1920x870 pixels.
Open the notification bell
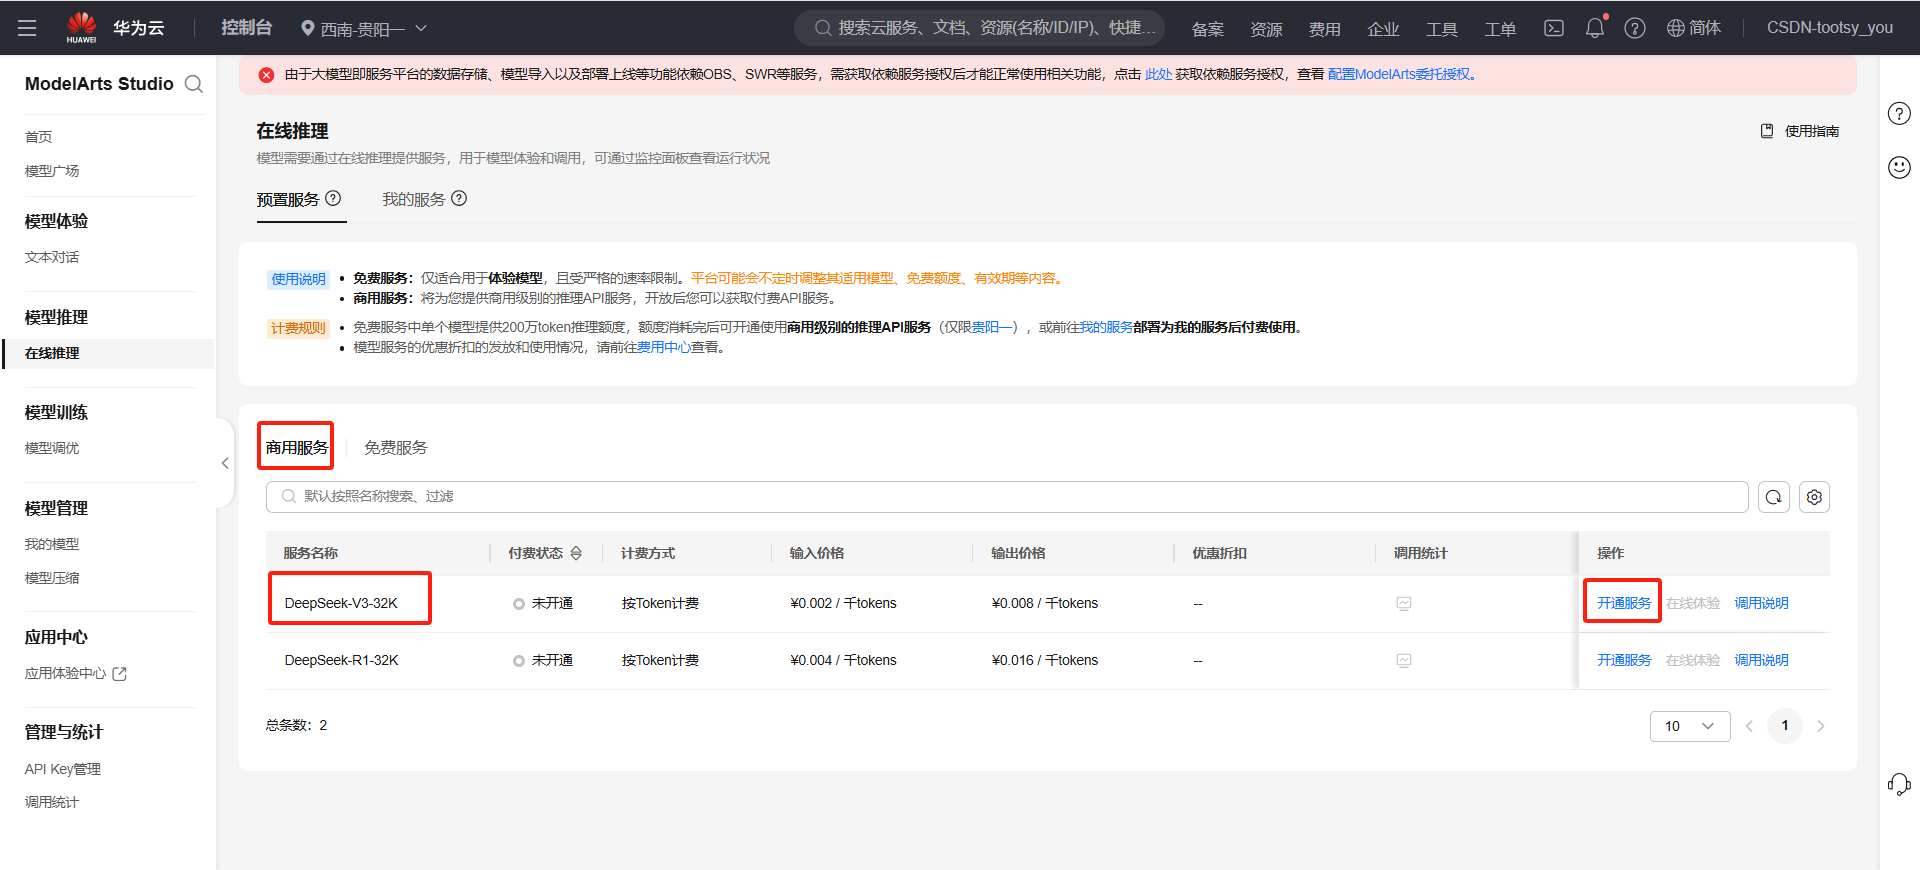tap(1595, 28)
